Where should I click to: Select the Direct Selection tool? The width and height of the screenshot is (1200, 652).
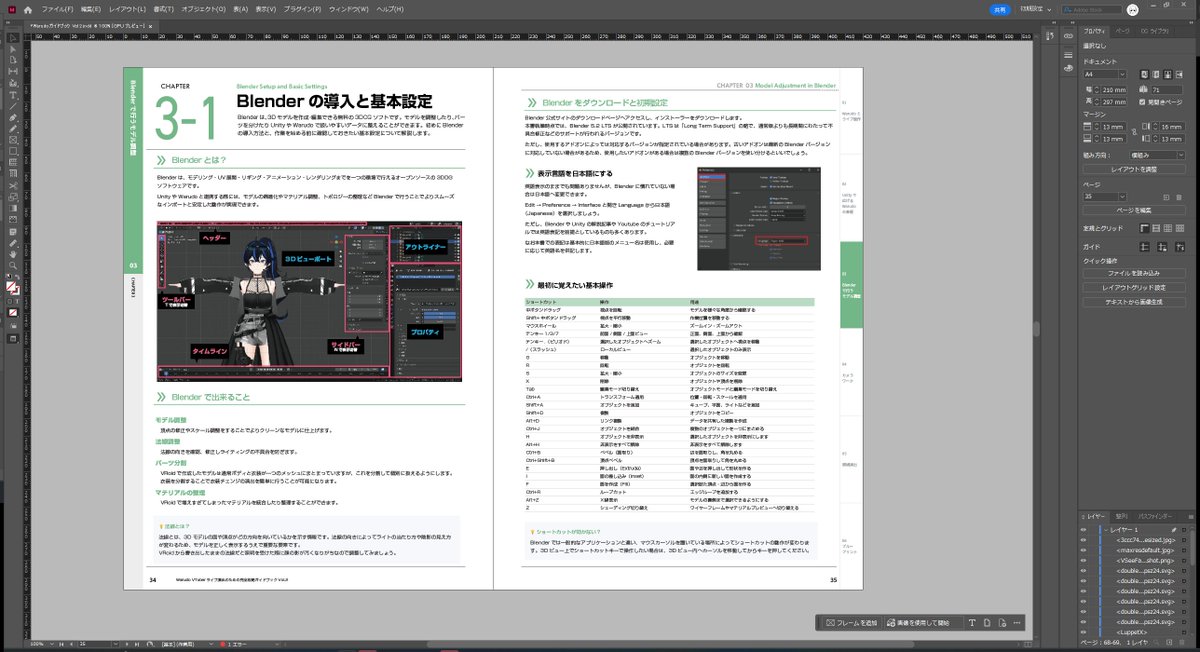coord(14,50)
